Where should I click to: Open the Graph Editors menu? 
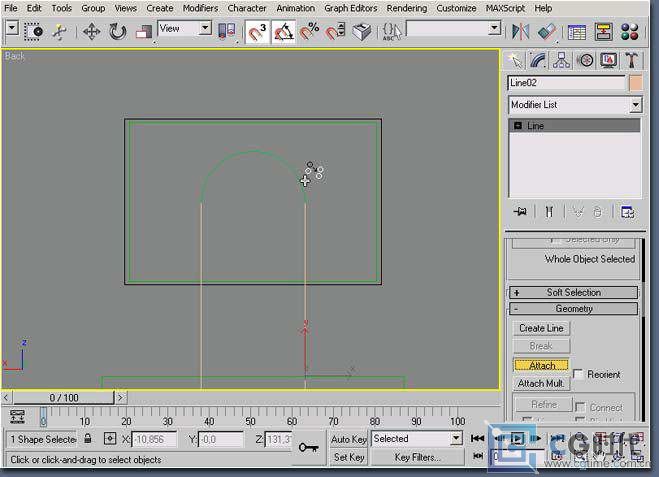(351, 8)
